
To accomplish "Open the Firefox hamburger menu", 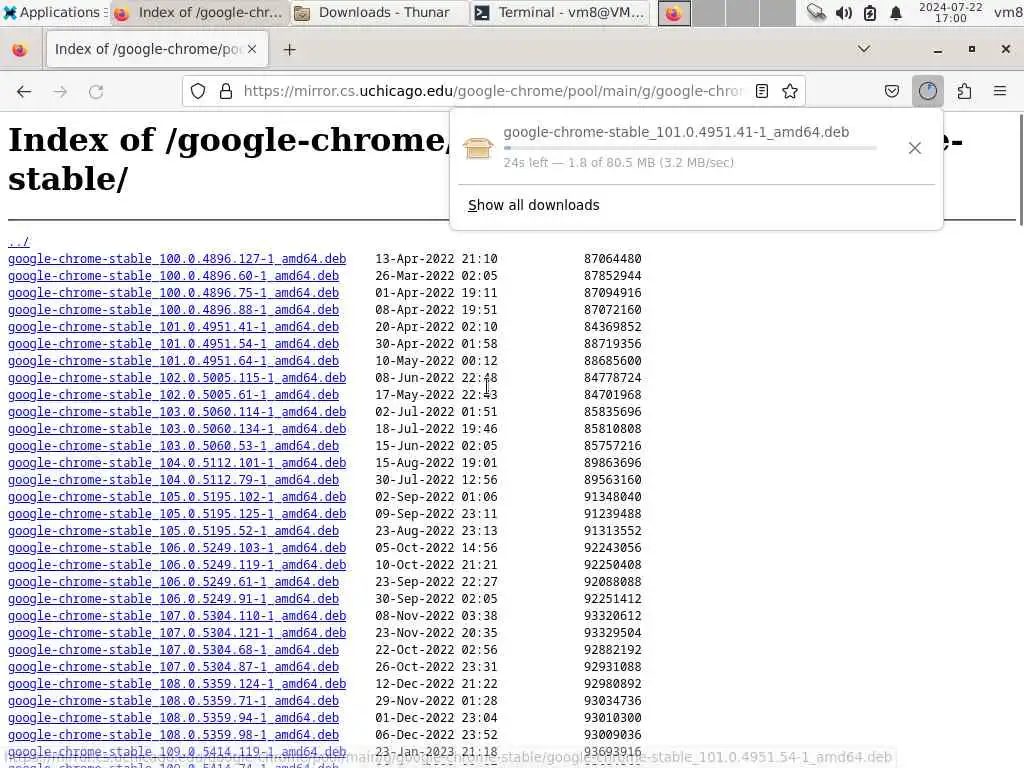I will click(1000, 91).
